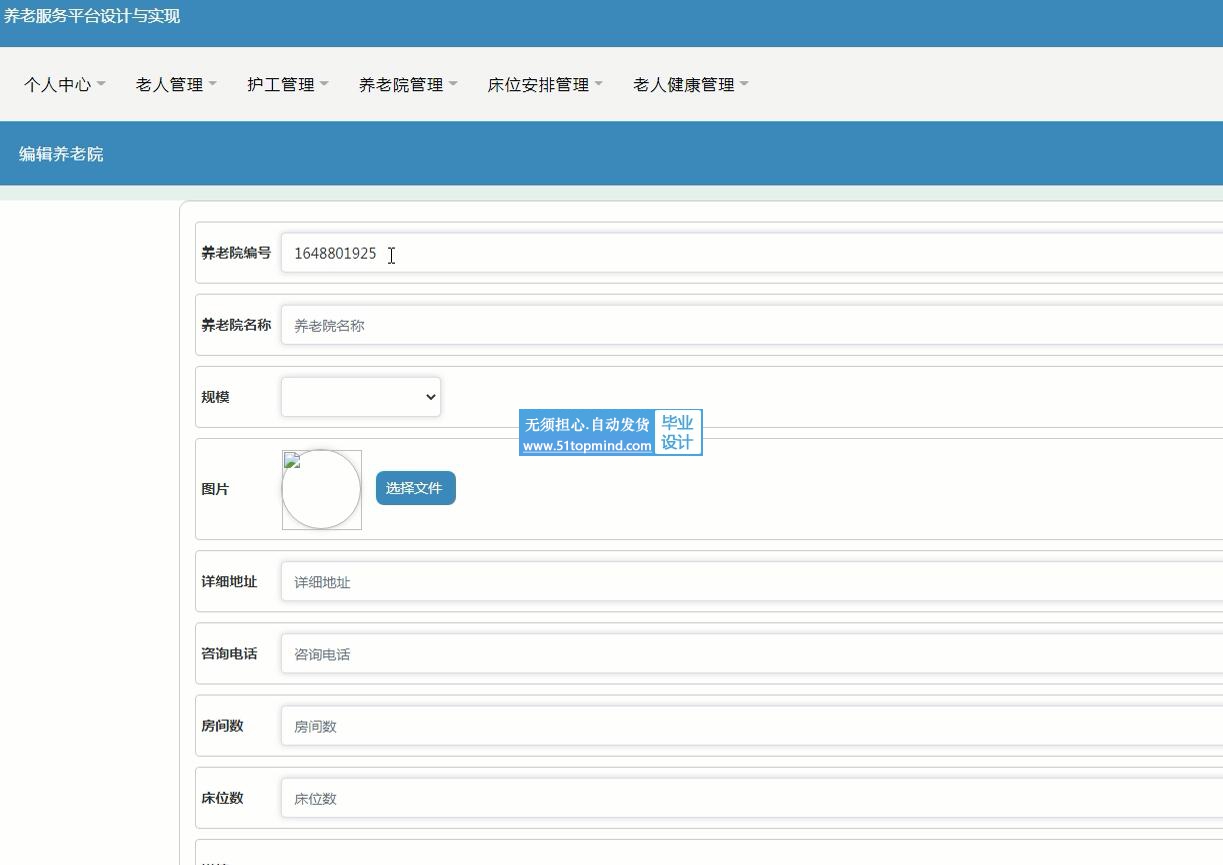Screen dimensions: 1223x865
Task: Focus the 床位数 input field
Action: click(750, 799)
